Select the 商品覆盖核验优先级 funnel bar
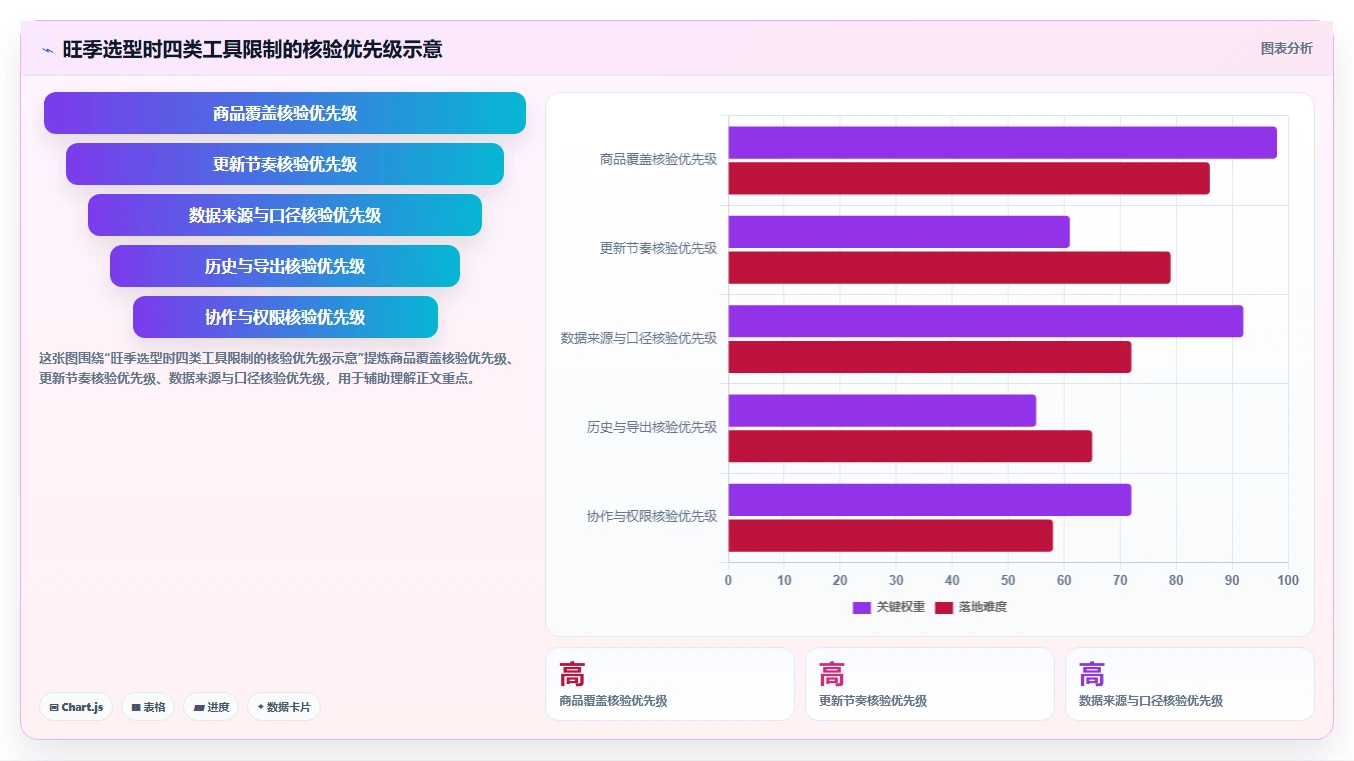The width and height of the screenshot is (1354, 761). [x=285, y=113]
